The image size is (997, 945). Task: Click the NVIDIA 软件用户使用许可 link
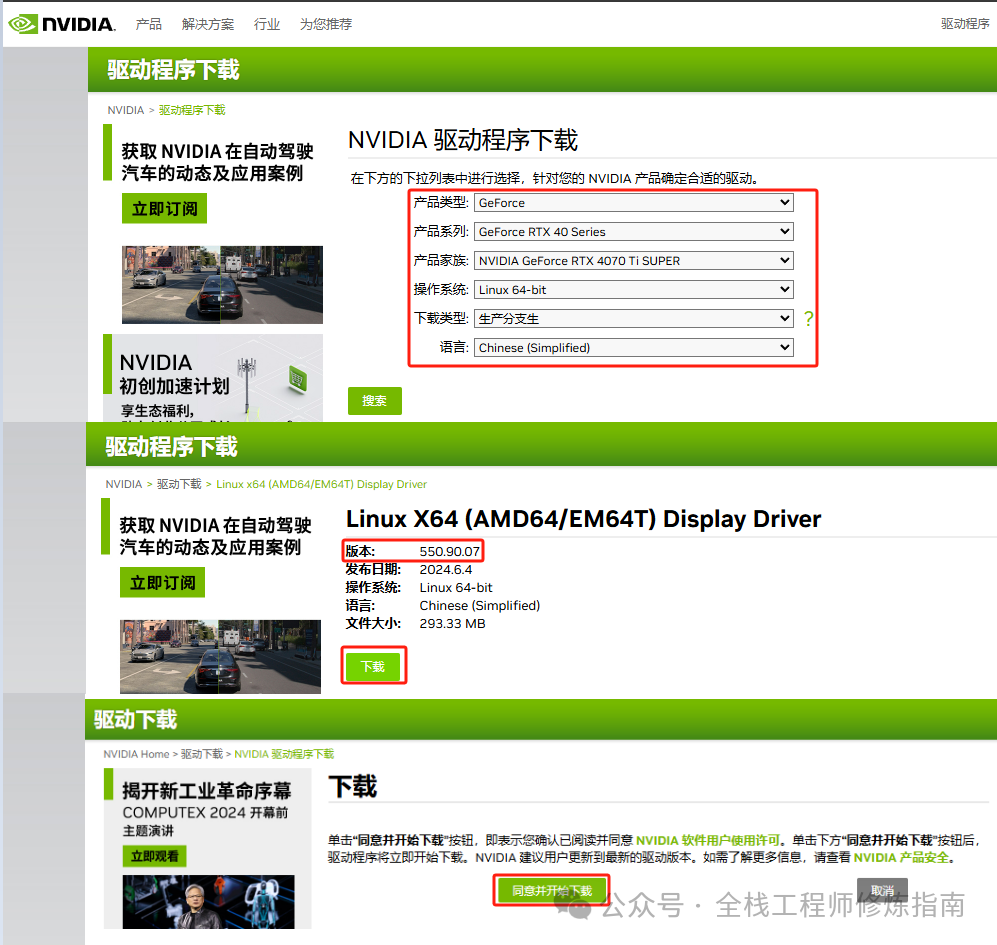(708, 840)
